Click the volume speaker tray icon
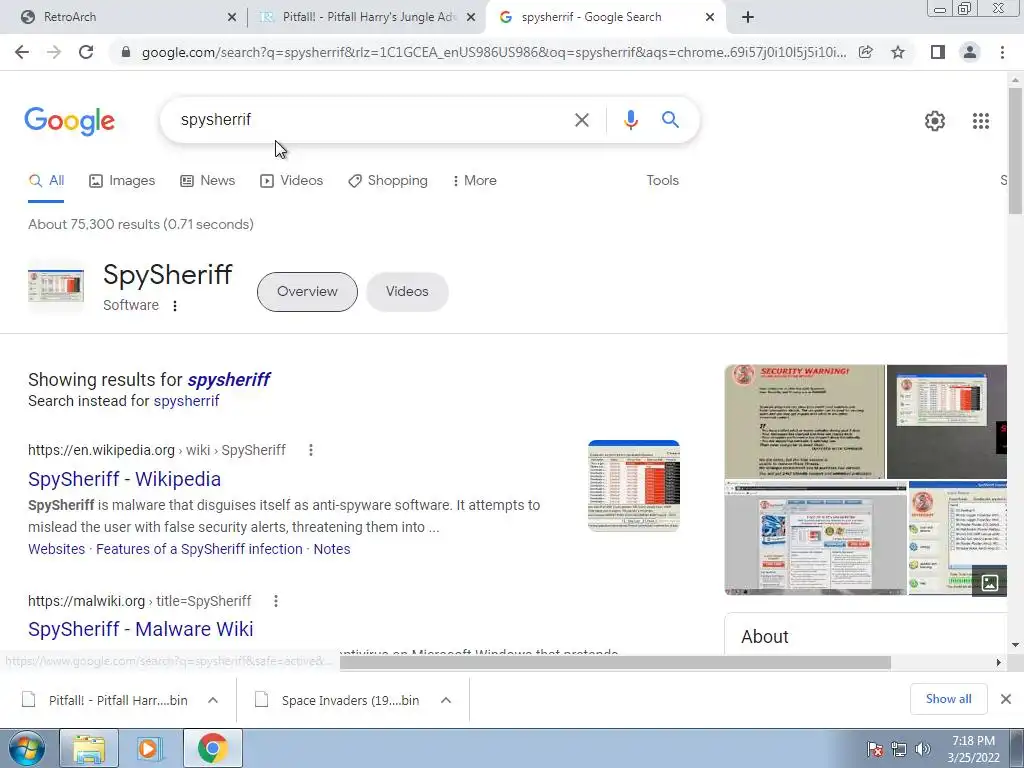 coord(923,749)
